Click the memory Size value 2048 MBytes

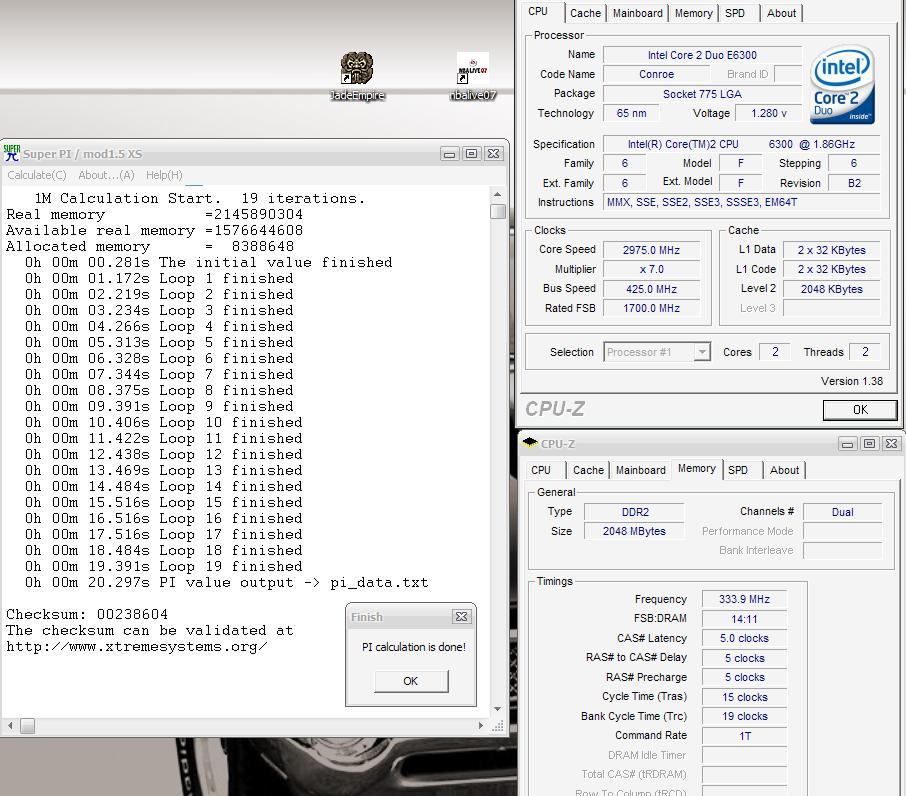[634, 531]
